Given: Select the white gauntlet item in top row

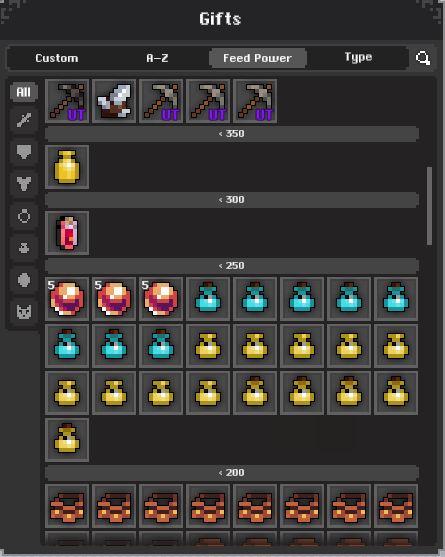Looking at the screenshot, I should point(114,101).
